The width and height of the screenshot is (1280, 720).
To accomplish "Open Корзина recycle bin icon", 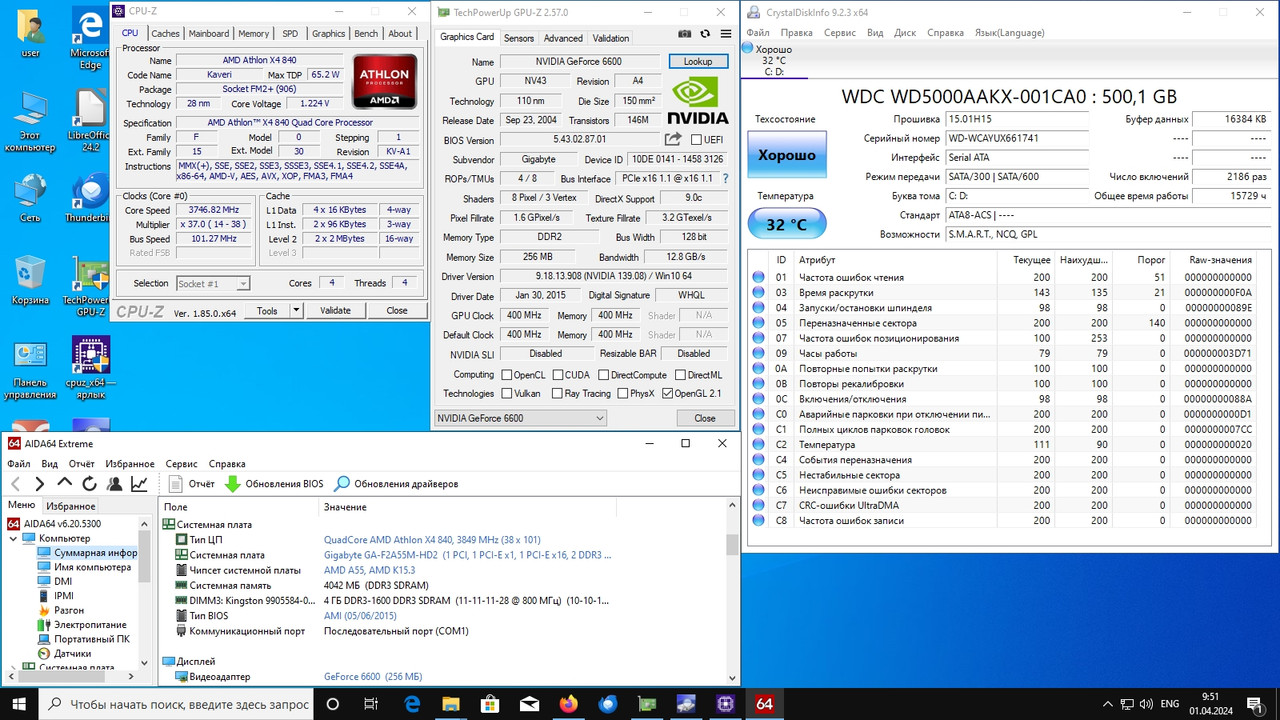I will 30,280.
